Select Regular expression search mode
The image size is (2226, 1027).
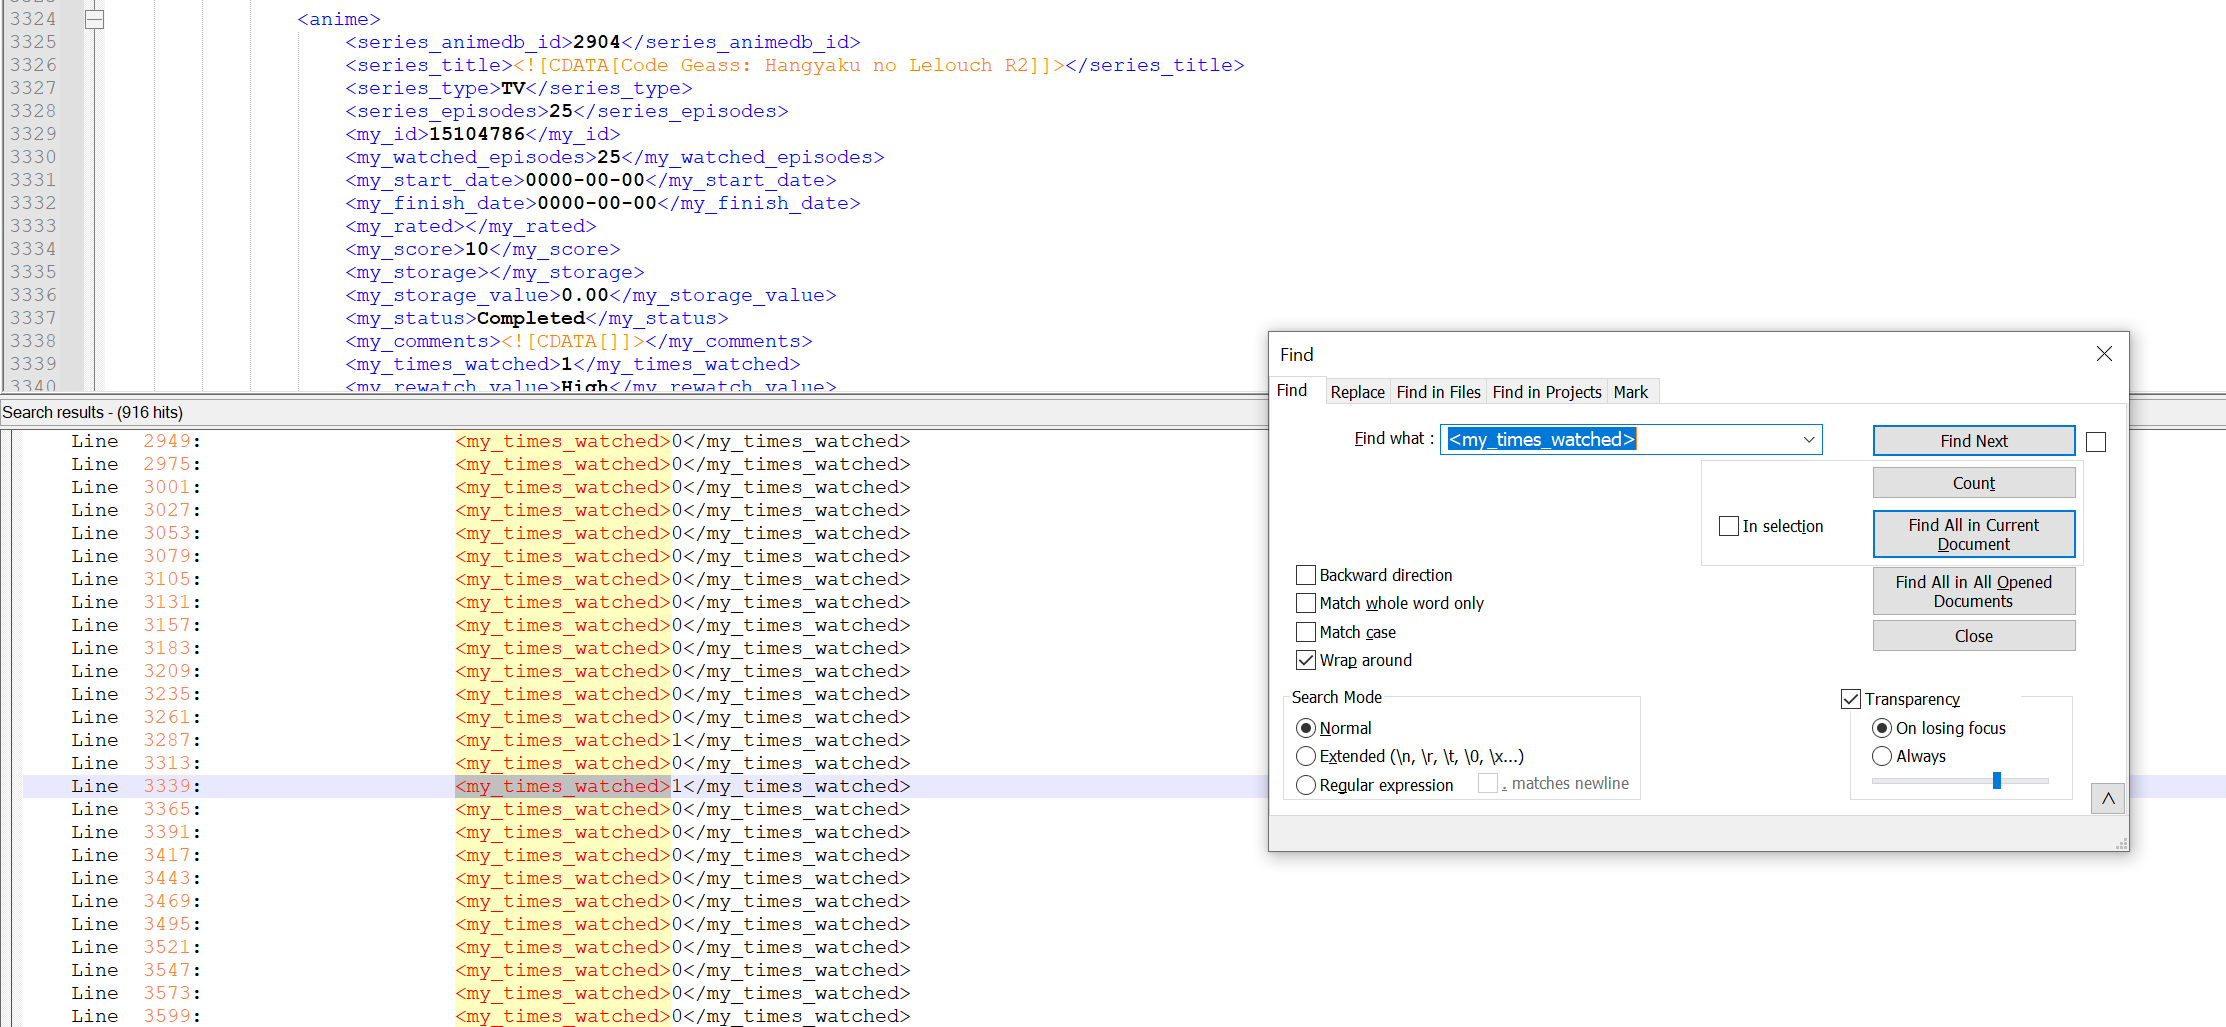point(1306,785)
